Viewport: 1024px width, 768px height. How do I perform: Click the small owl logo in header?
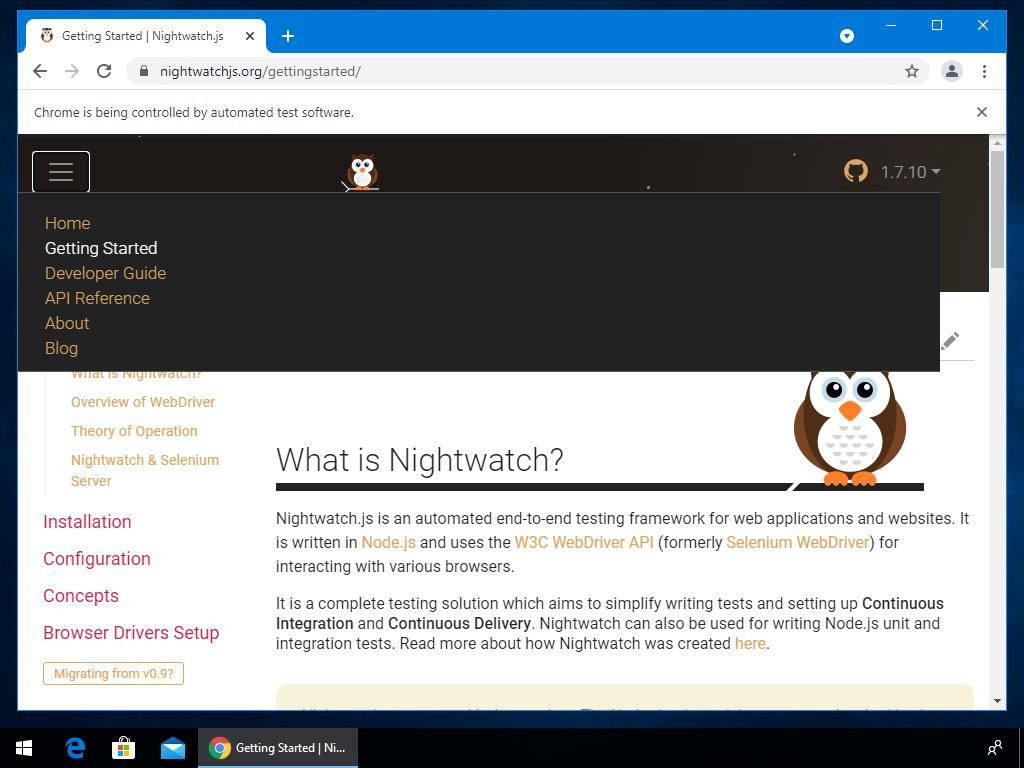(x=361, y=172)
